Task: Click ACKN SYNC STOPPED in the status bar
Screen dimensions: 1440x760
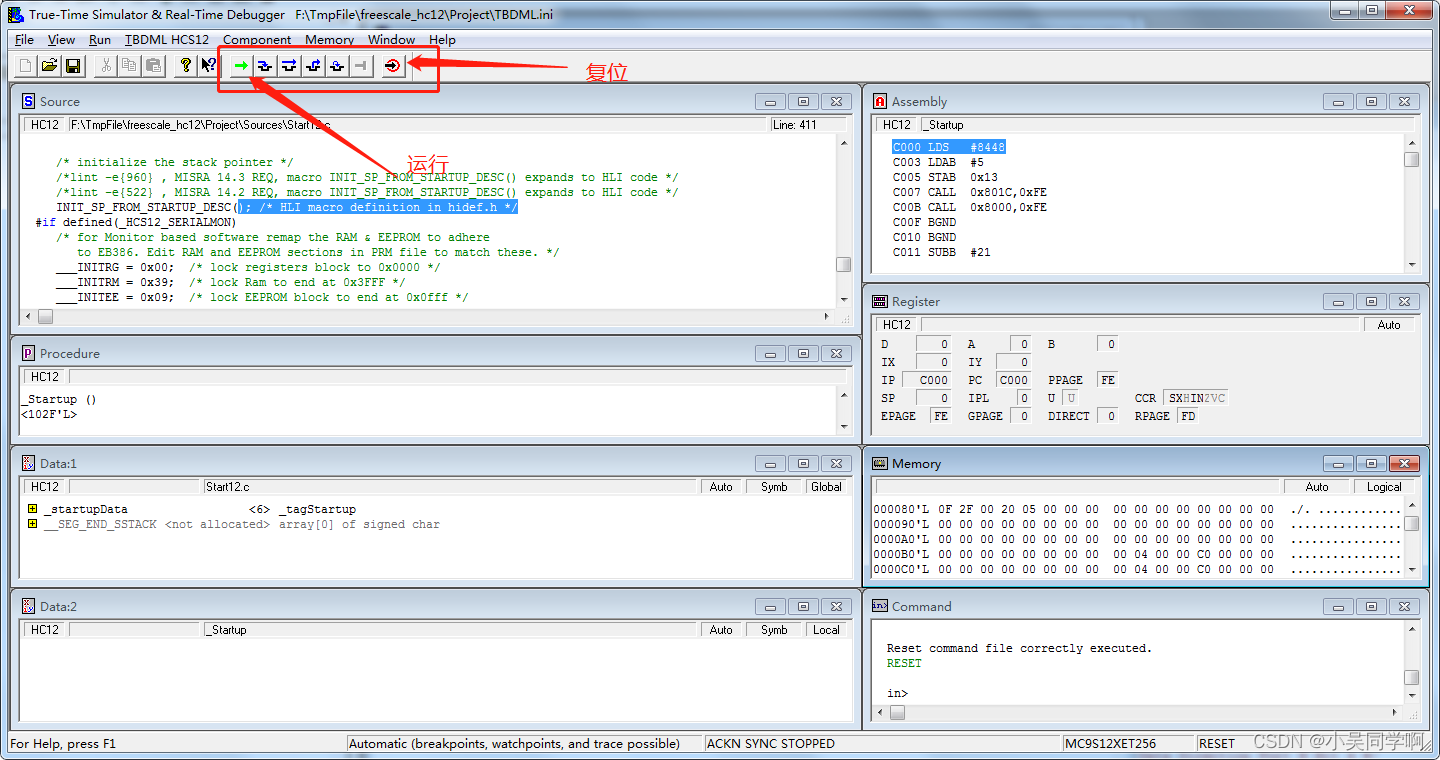Action: 771,743
